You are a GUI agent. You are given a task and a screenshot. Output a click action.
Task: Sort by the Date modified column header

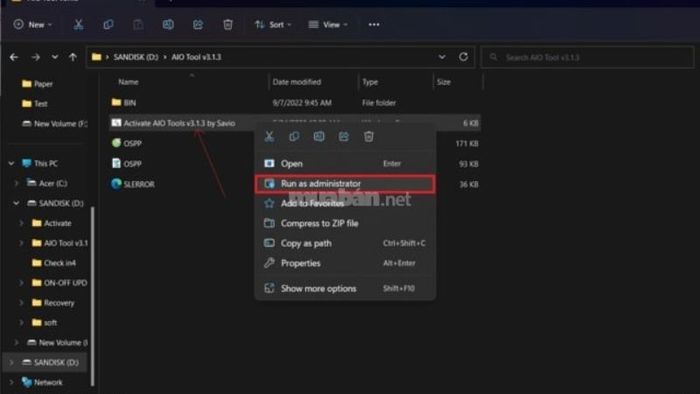click(x=297, y=82)
